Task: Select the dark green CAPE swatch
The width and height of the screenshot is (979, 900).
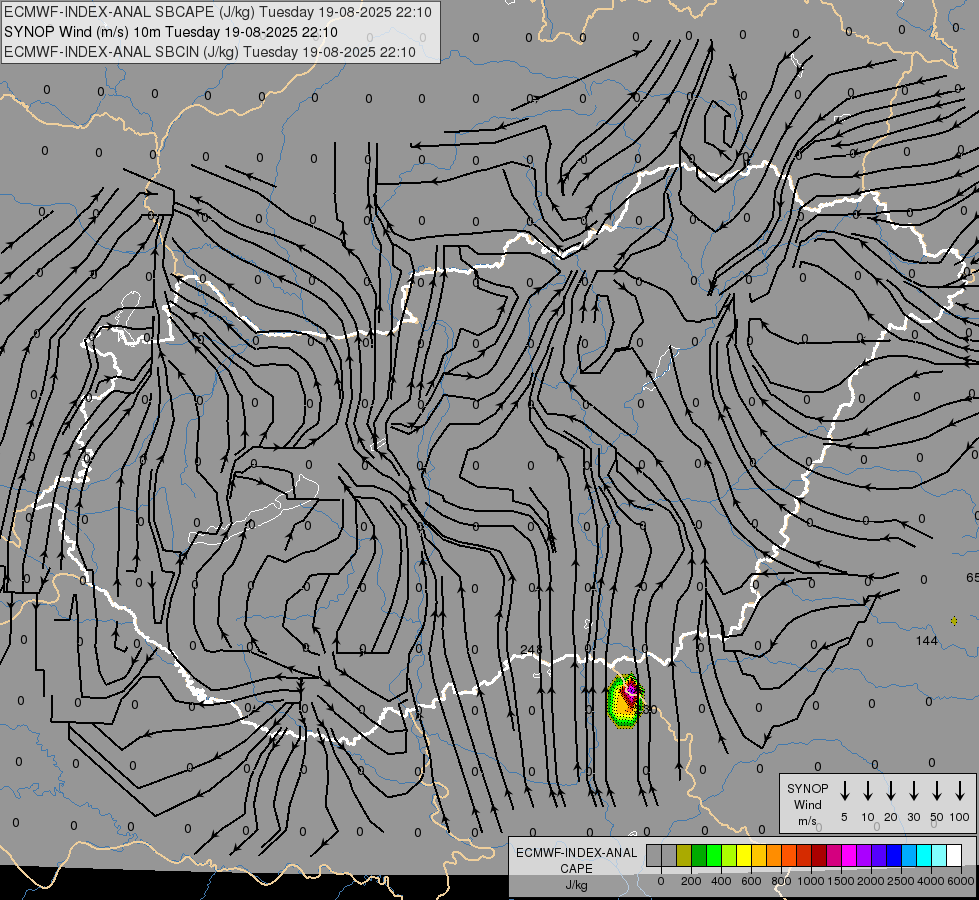Action: (699, 855)
